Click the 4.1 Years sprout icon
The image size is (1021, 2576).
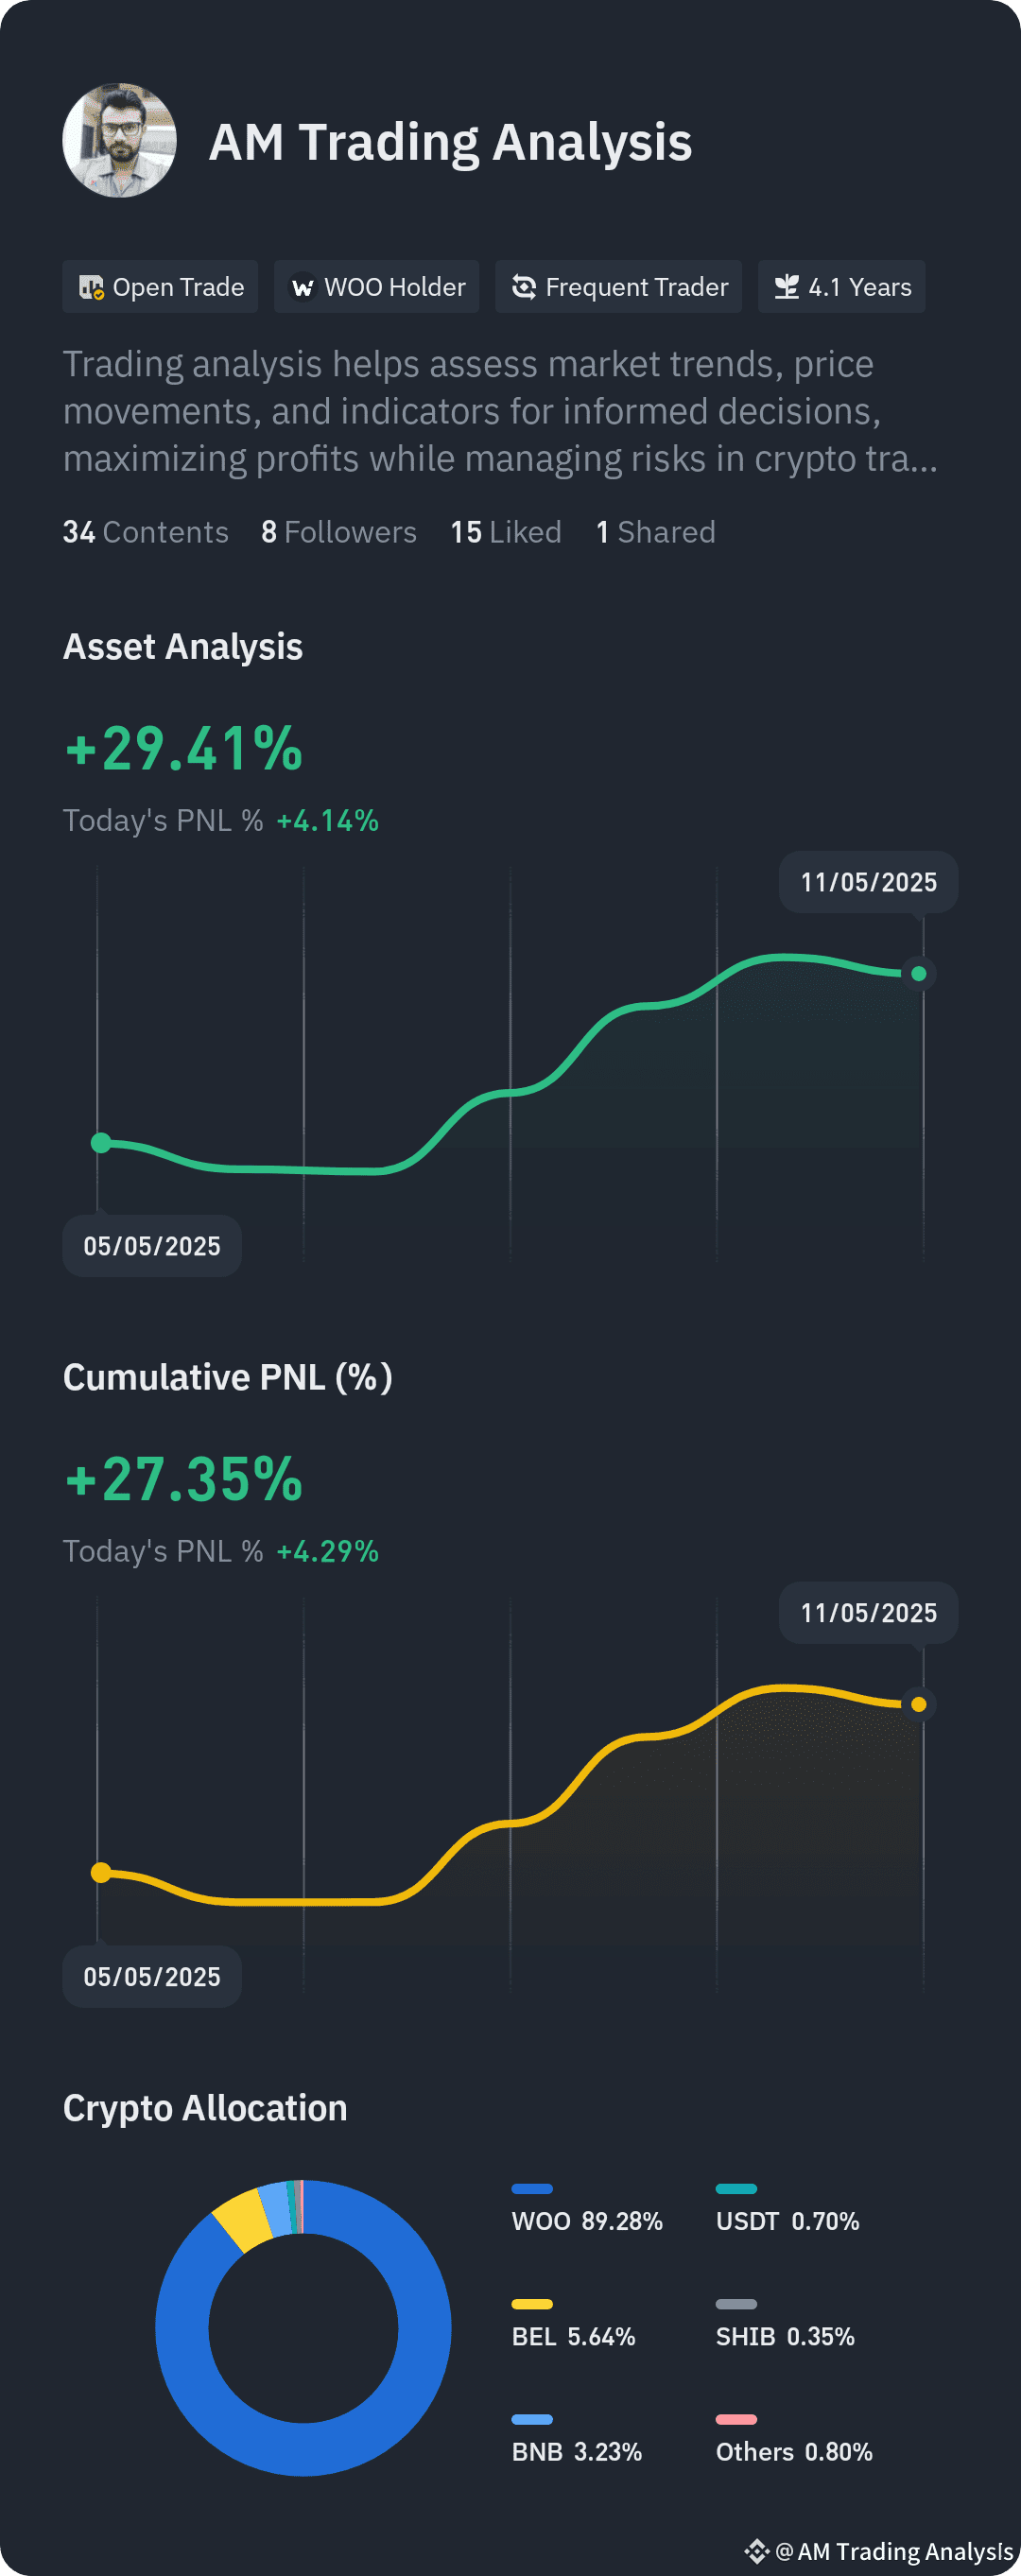pyautogui.click(x=787, y=288)
